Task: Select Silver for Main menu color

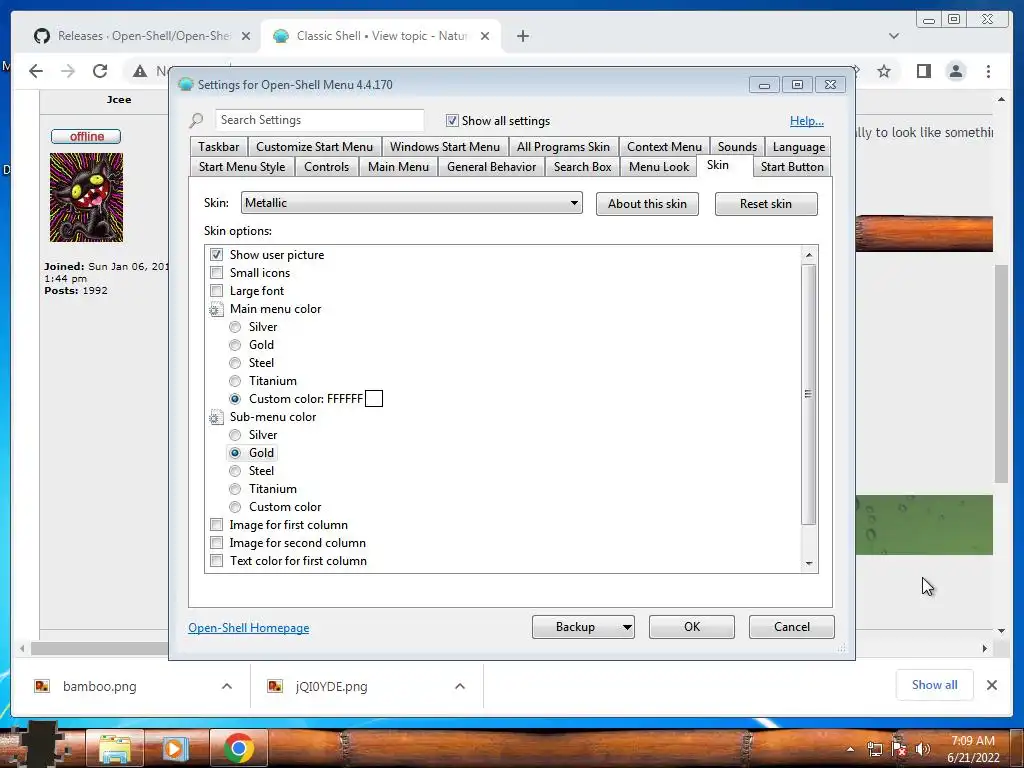Action: tap(235, 327)
